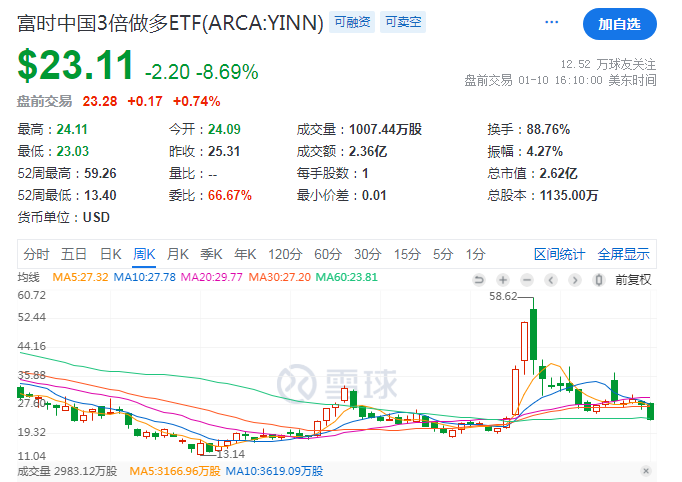
Task: Open 全屏显示 fullscreen view
Action: (623, 254)
